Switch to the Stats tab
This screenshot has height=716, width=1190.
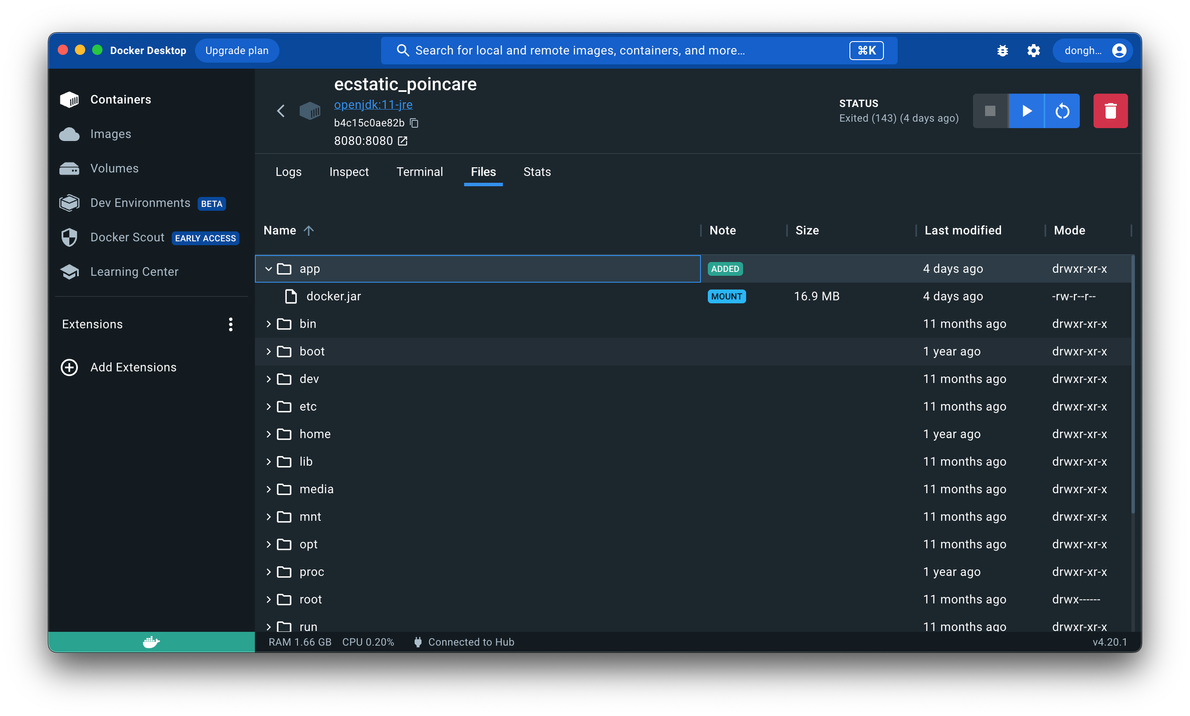pyautogui.click(x=537, y=172)
